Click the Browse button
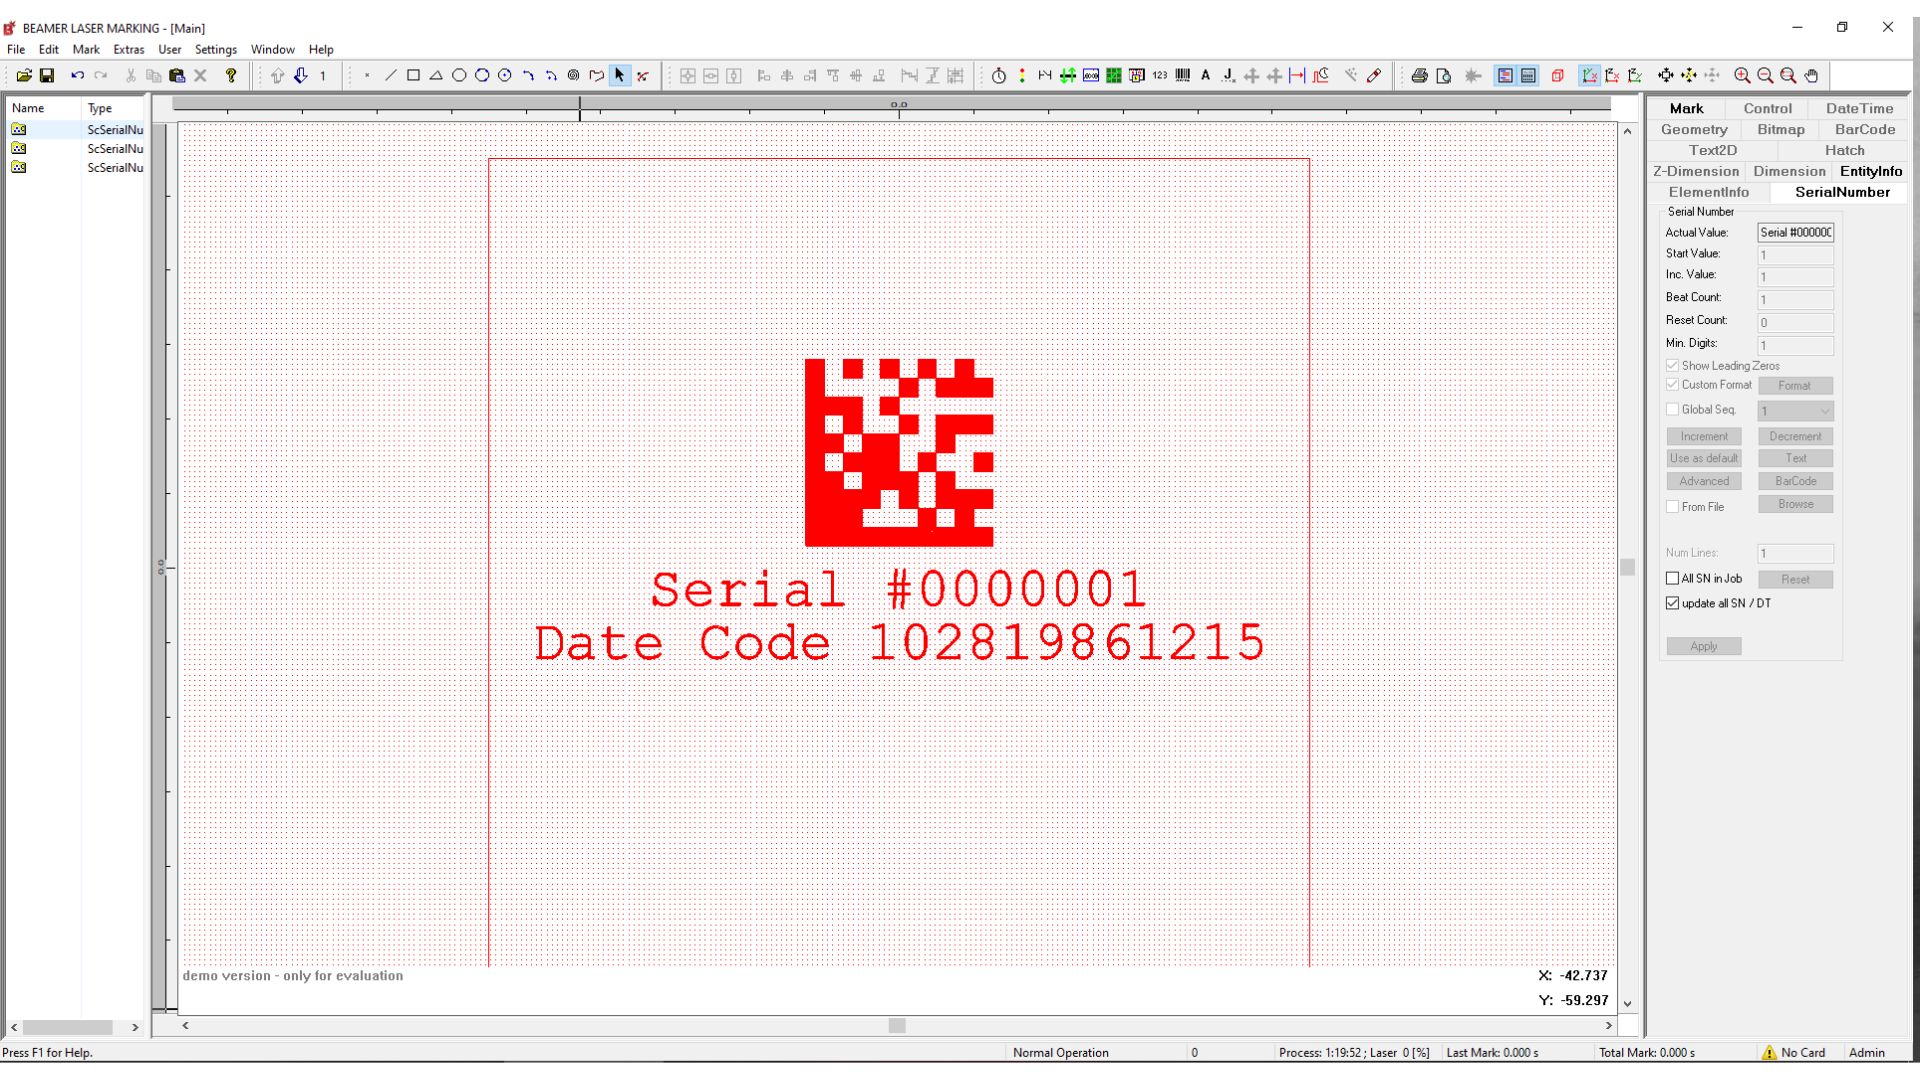1920x1080 pixels. [x=1795, y=504]
